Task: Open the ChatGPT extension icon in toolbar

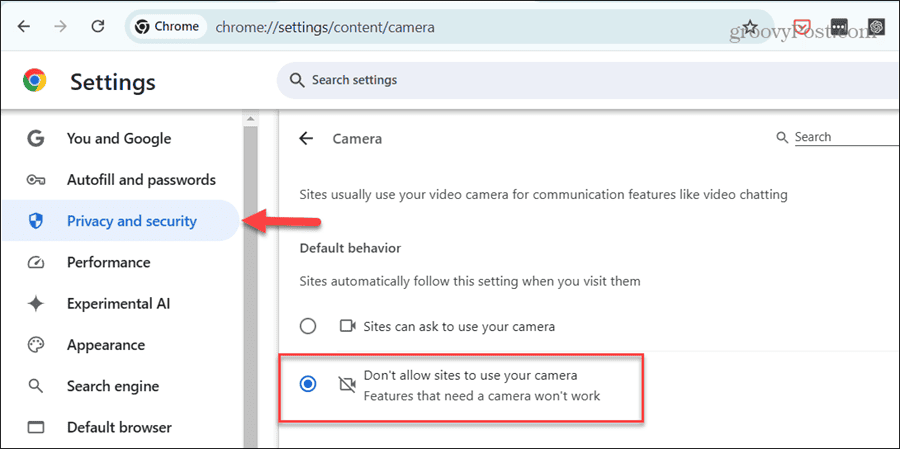Action: coord(876,27)
